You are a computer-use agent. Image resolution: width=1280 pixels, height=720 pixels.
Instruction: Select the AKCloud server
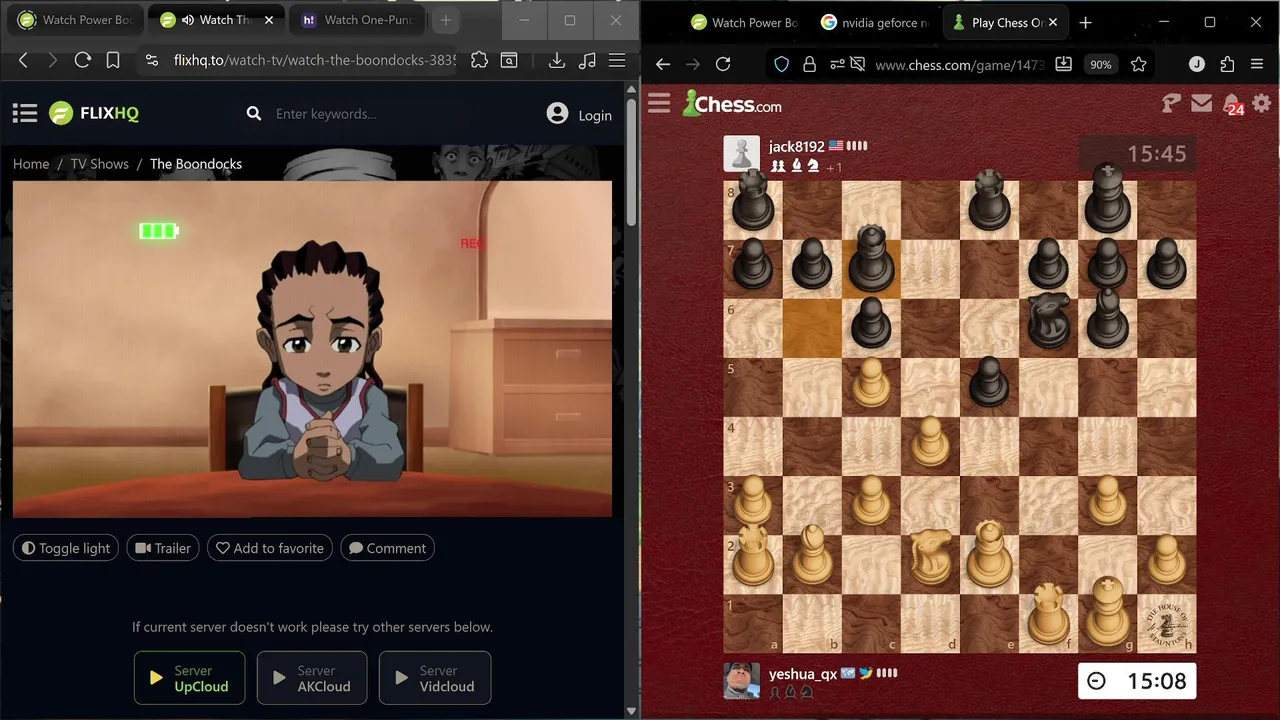pyautogui.click(x=312, y=678)
